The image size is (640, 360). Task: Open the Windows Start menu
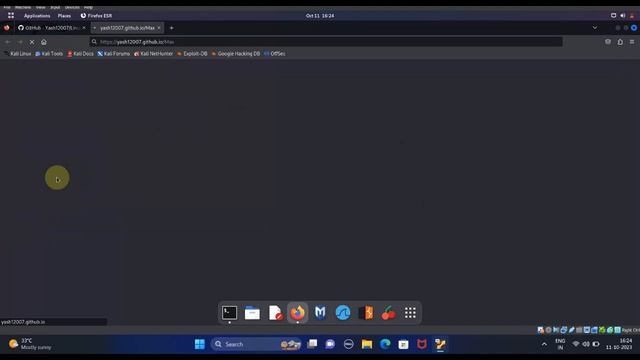[x=200, y=344]
